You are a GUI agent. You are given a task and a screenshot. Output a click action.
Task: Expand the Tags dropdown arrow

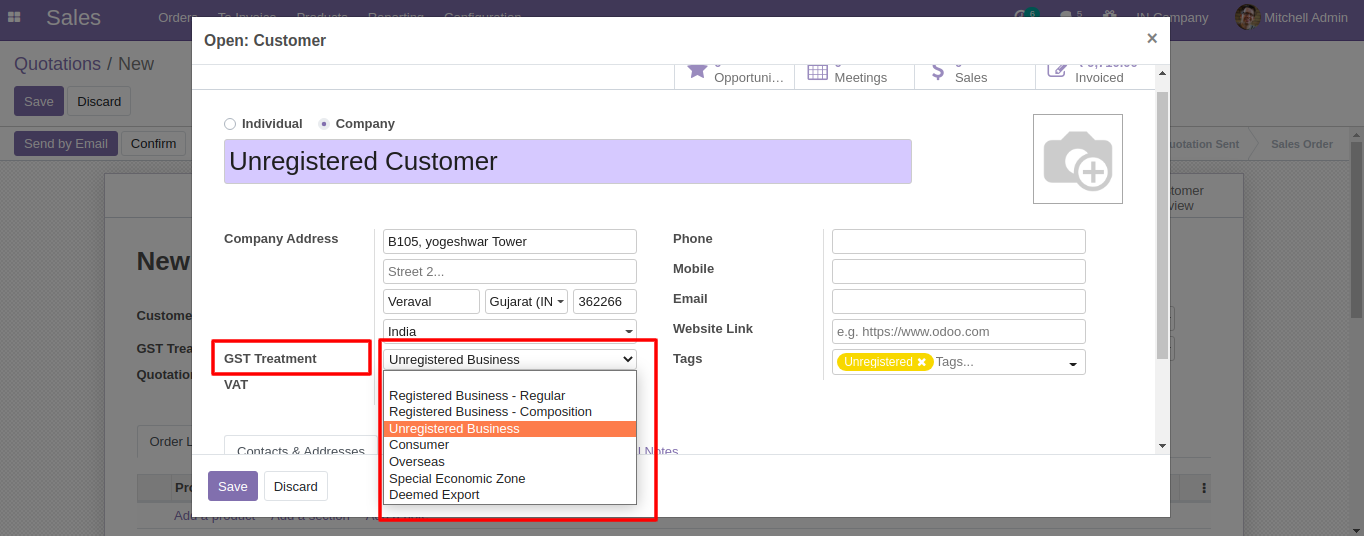pyautogui.click(x=1073, y=363)
